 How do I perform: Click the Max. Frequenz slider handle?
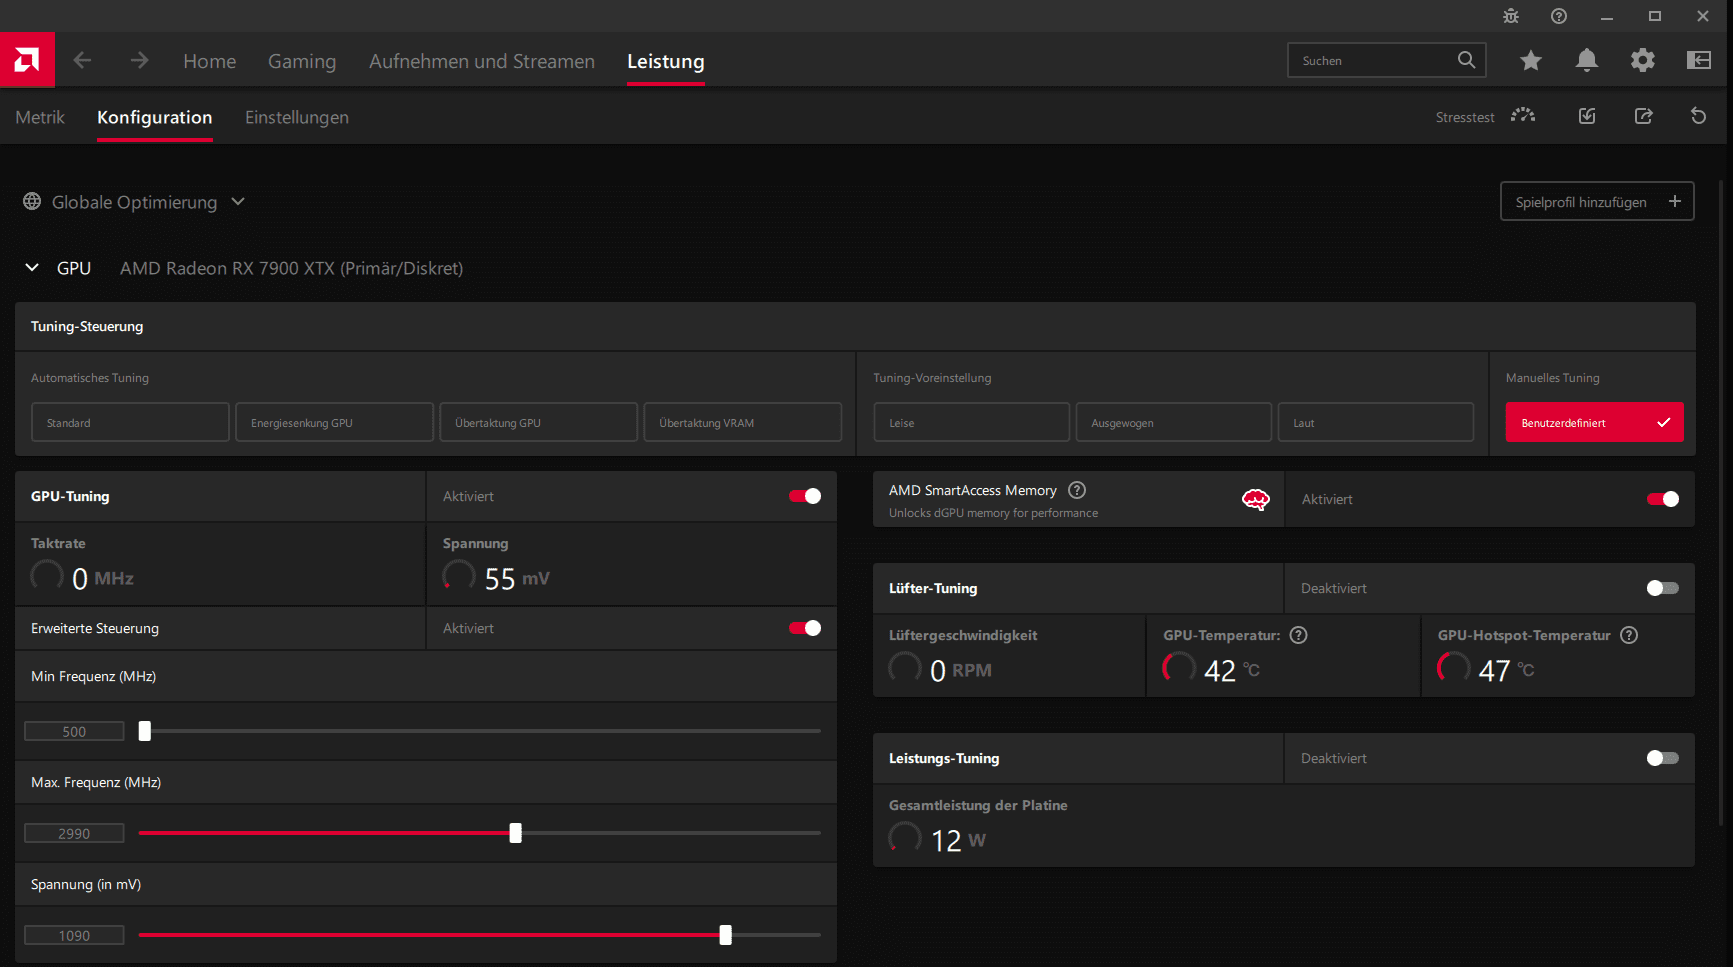pos(516,833)
